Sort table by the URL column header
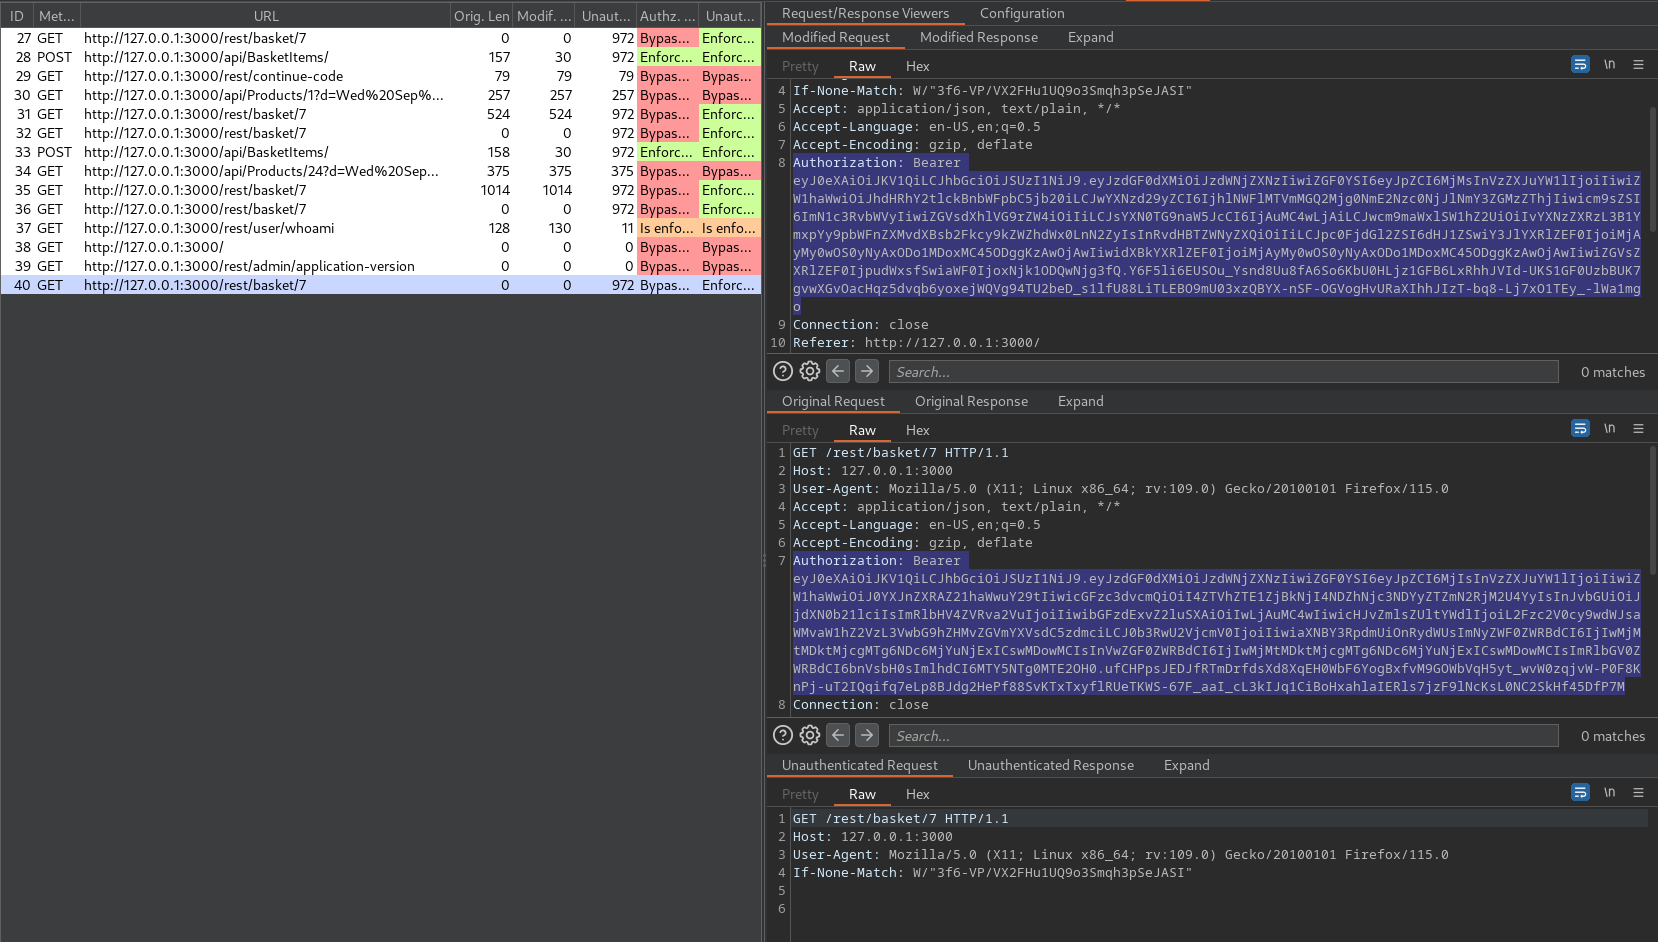The image size is (1658, 942). coord(266,16)
